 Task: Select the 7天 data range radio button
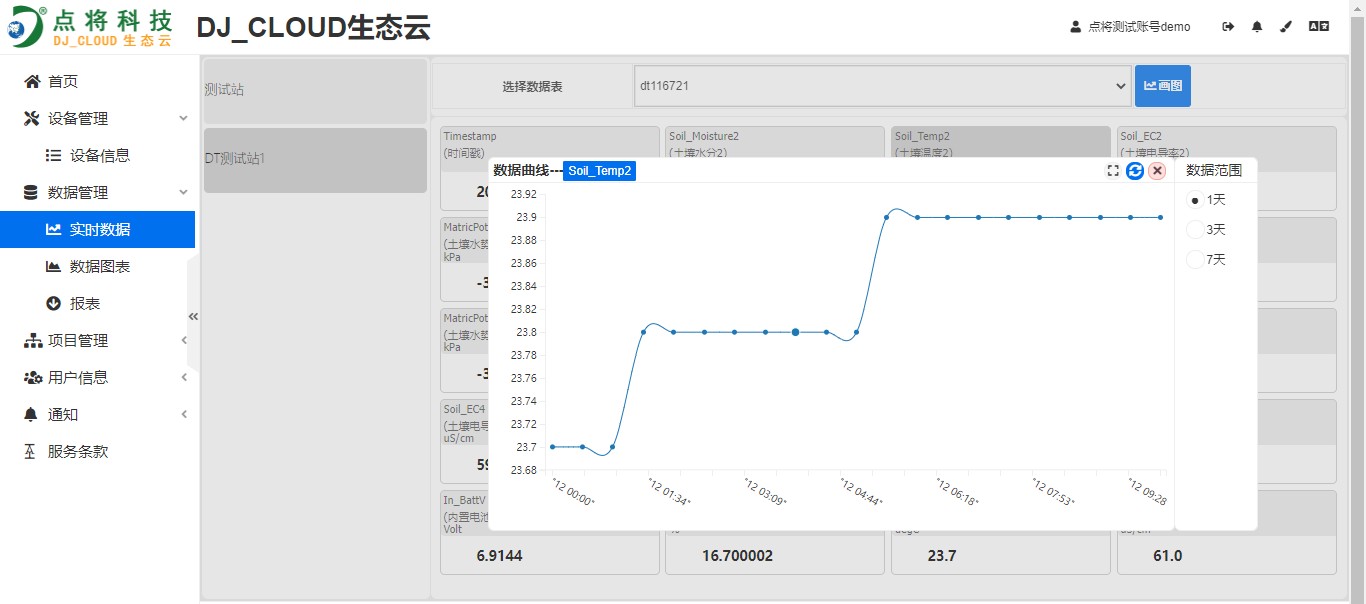1194,258
